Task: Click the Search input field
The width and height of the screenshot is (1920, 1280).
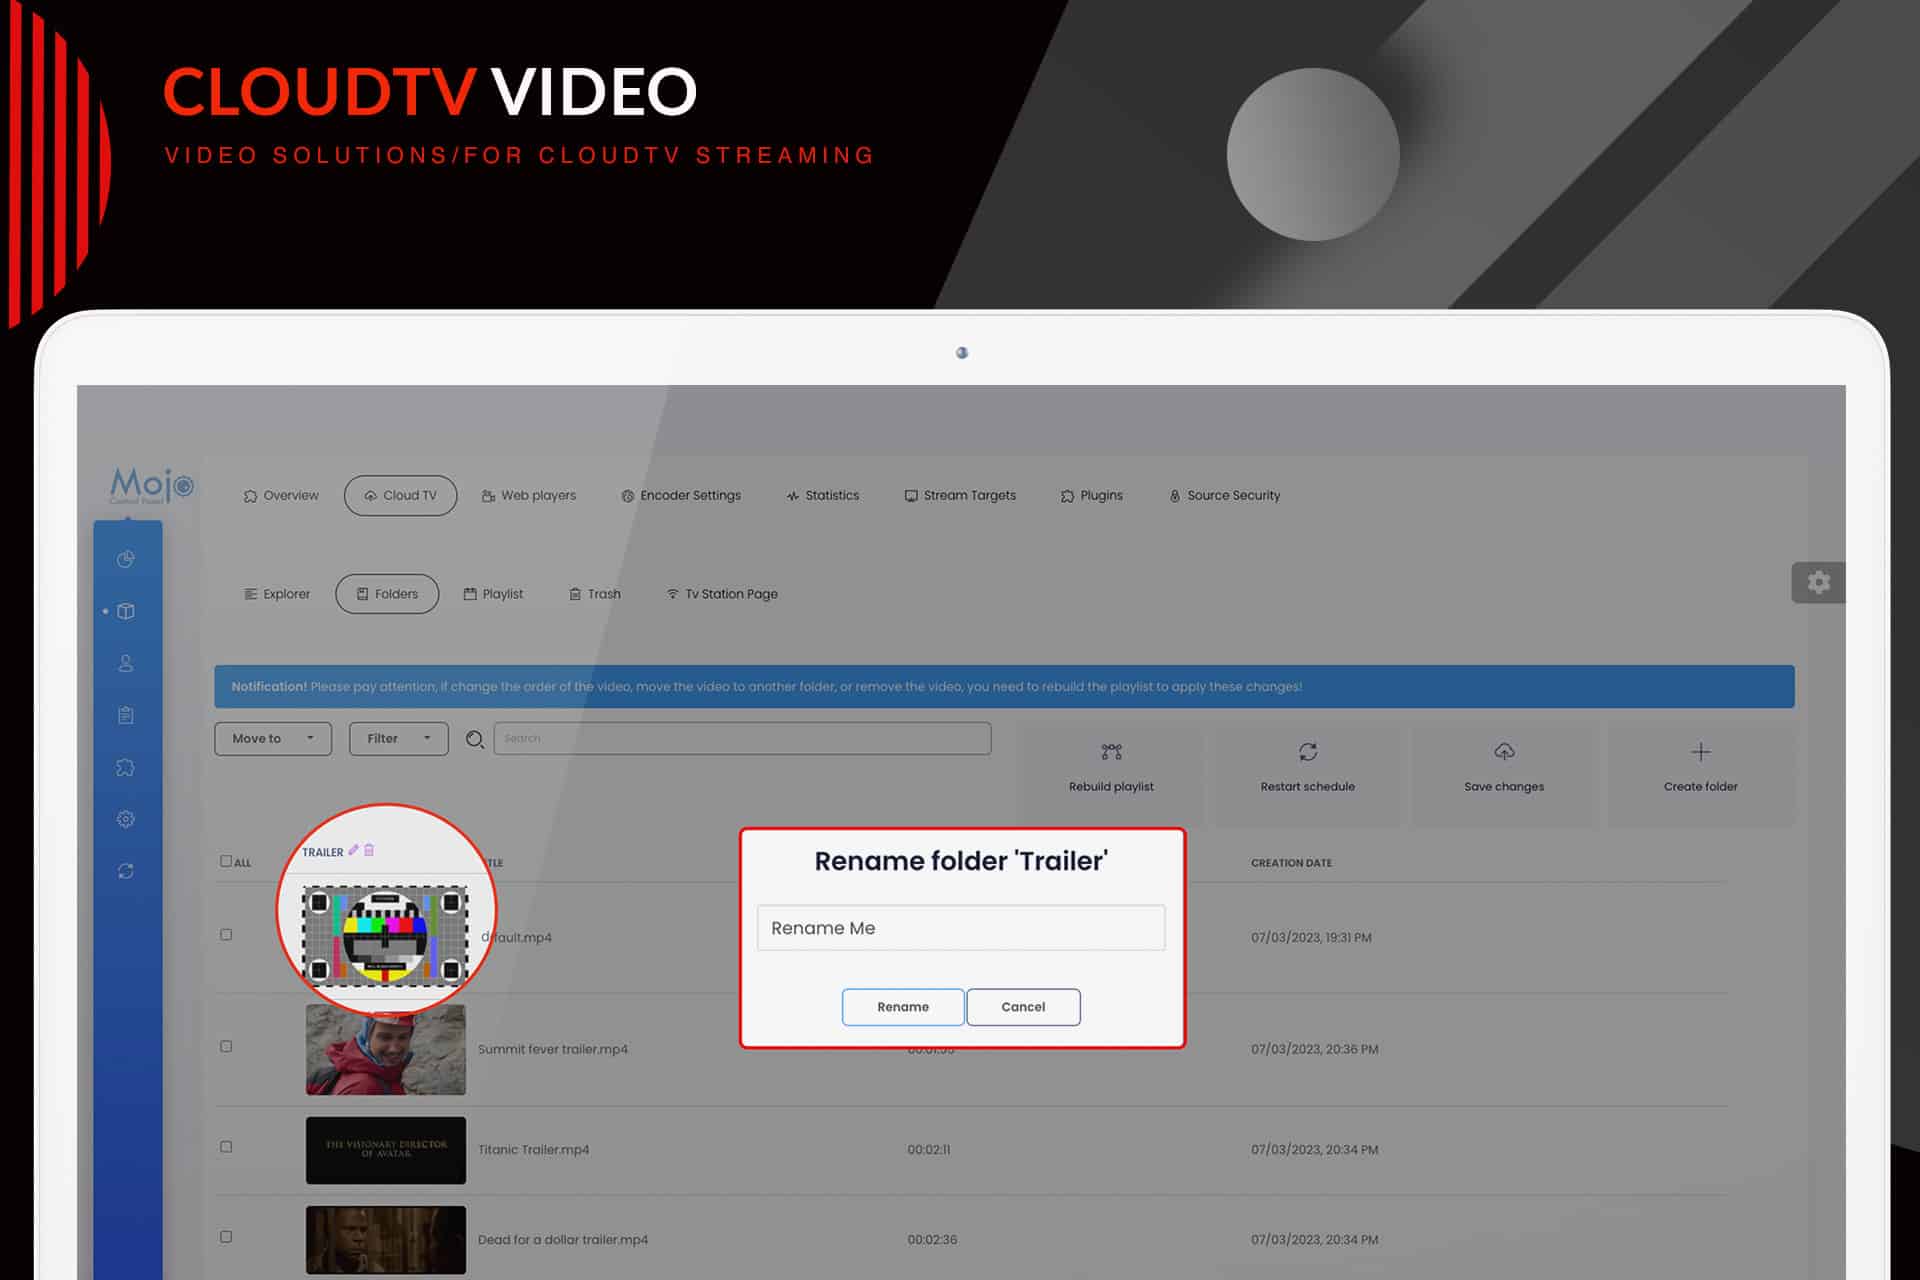Action: tap(742, 739)
